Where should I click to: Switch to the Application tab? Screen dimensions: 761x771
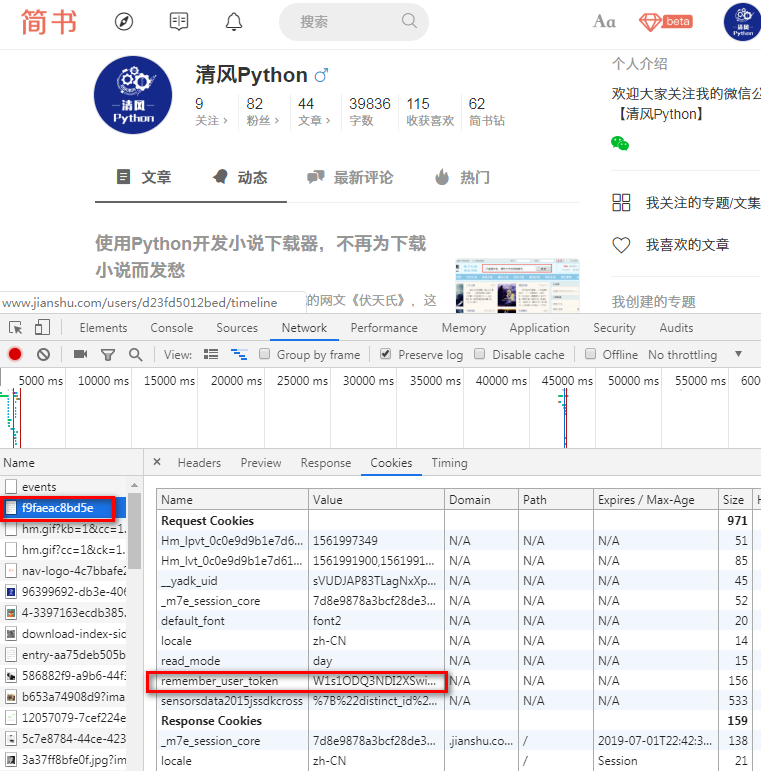539,328
